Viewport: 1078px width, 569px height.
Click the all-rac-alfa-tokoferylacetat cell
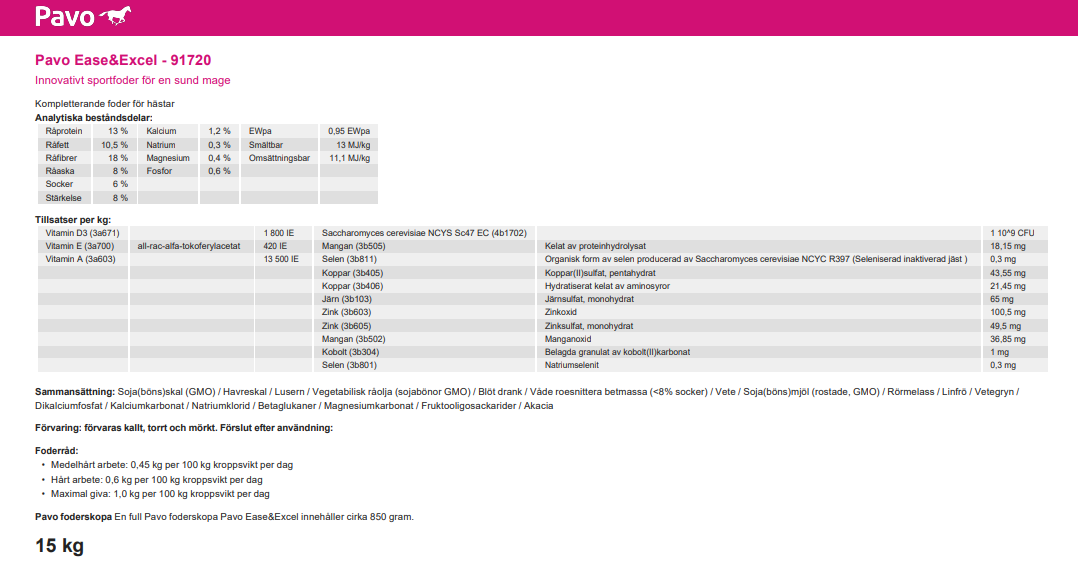[x=189, y=246]
